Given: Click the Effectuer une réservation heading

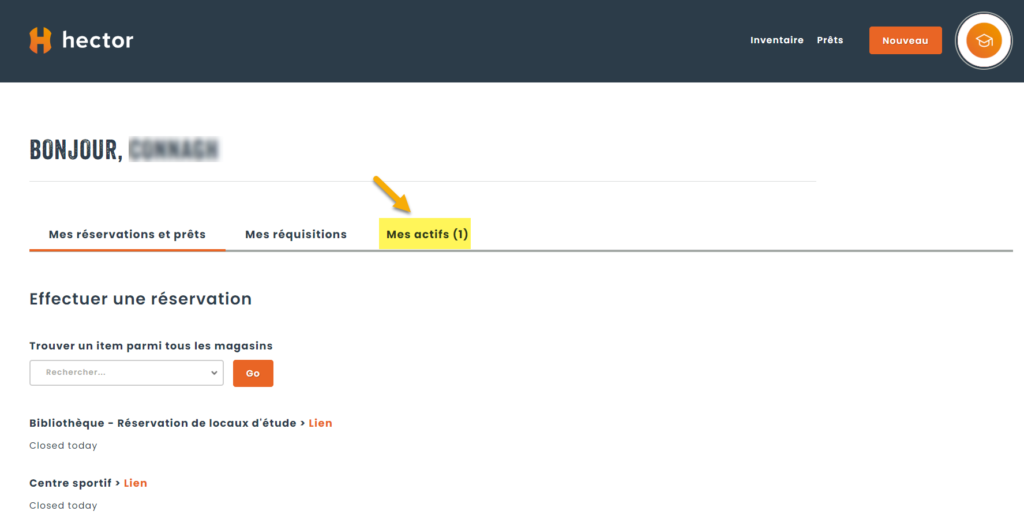Looking at the screenshot, I should coord(140,298).
